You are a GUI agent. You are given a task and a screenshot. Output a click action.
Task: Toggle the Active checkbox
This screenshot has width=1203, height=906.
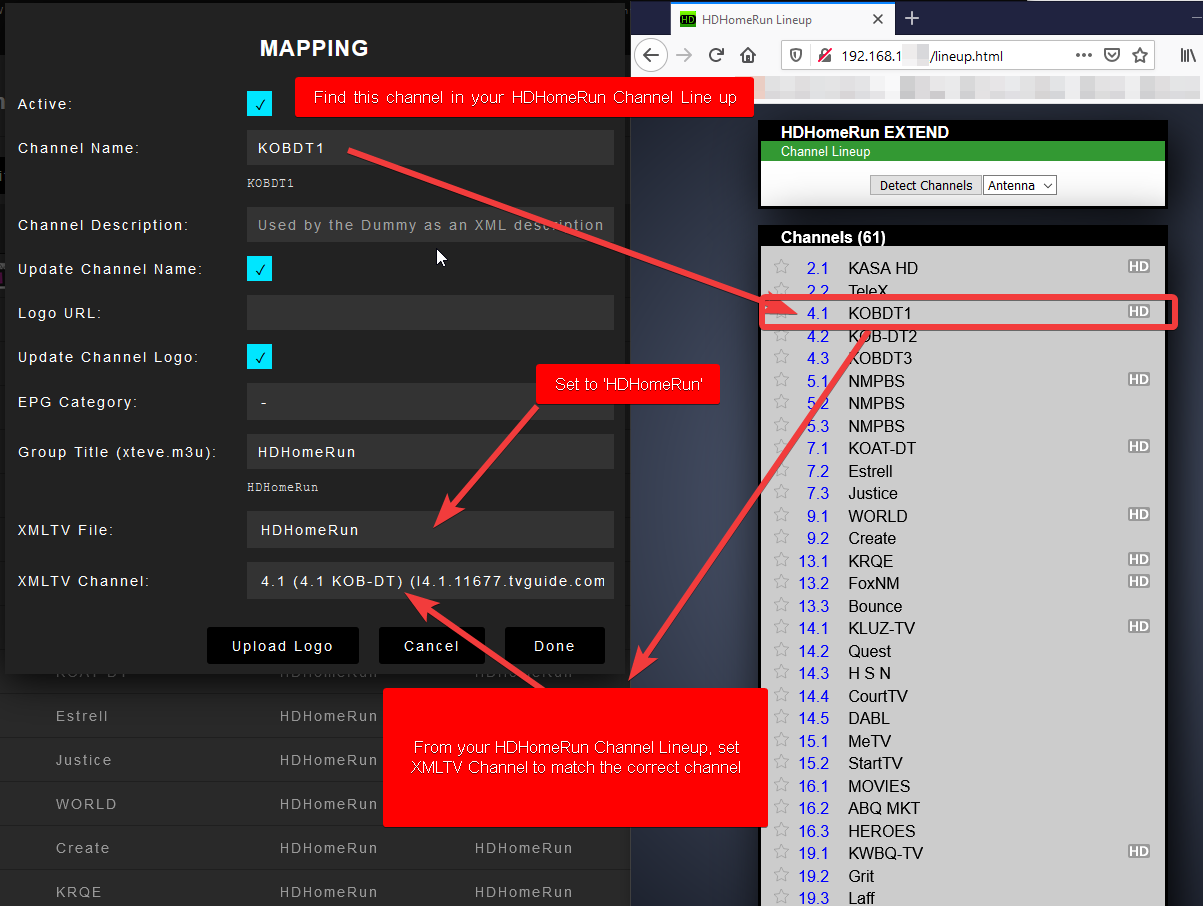click(259, 104)
